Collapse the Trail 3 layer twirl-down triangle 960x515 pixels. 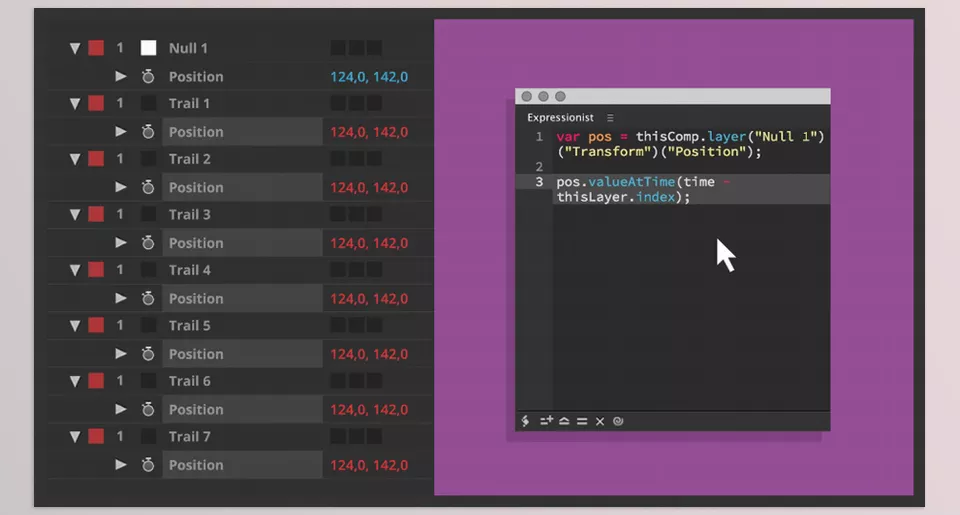[x=75, y=215]
